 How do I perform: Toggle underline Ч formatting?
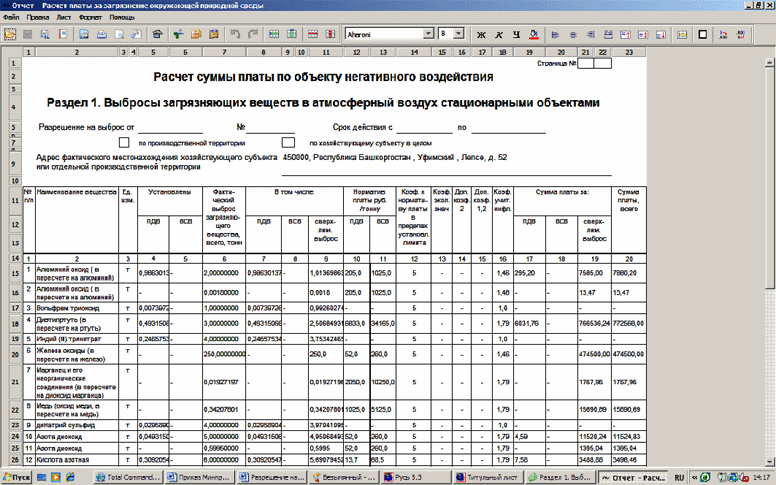pos(516,34)
